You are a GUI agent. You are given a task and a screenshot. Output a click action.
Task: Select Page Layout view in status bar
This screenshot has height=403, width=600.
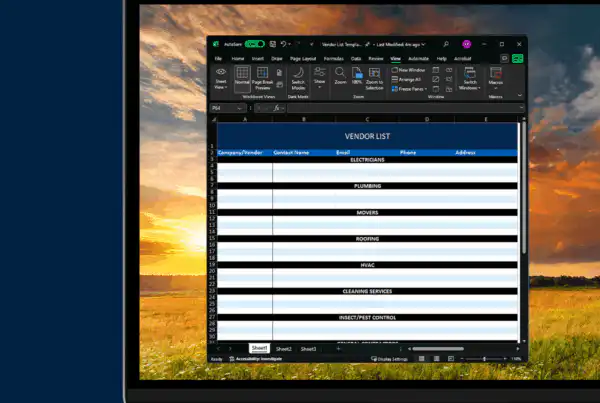click(436, 359)
